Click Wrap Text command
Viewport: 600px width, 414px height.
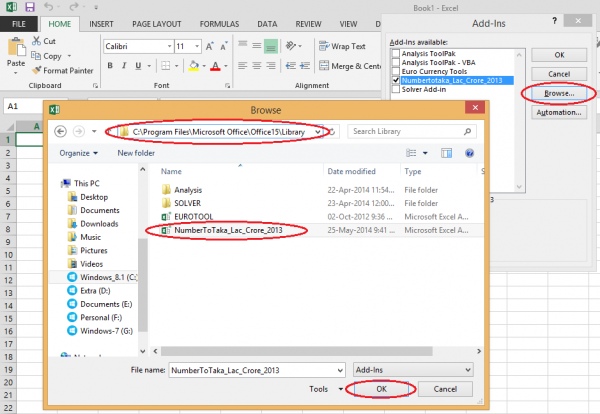[x=342, y=46]
